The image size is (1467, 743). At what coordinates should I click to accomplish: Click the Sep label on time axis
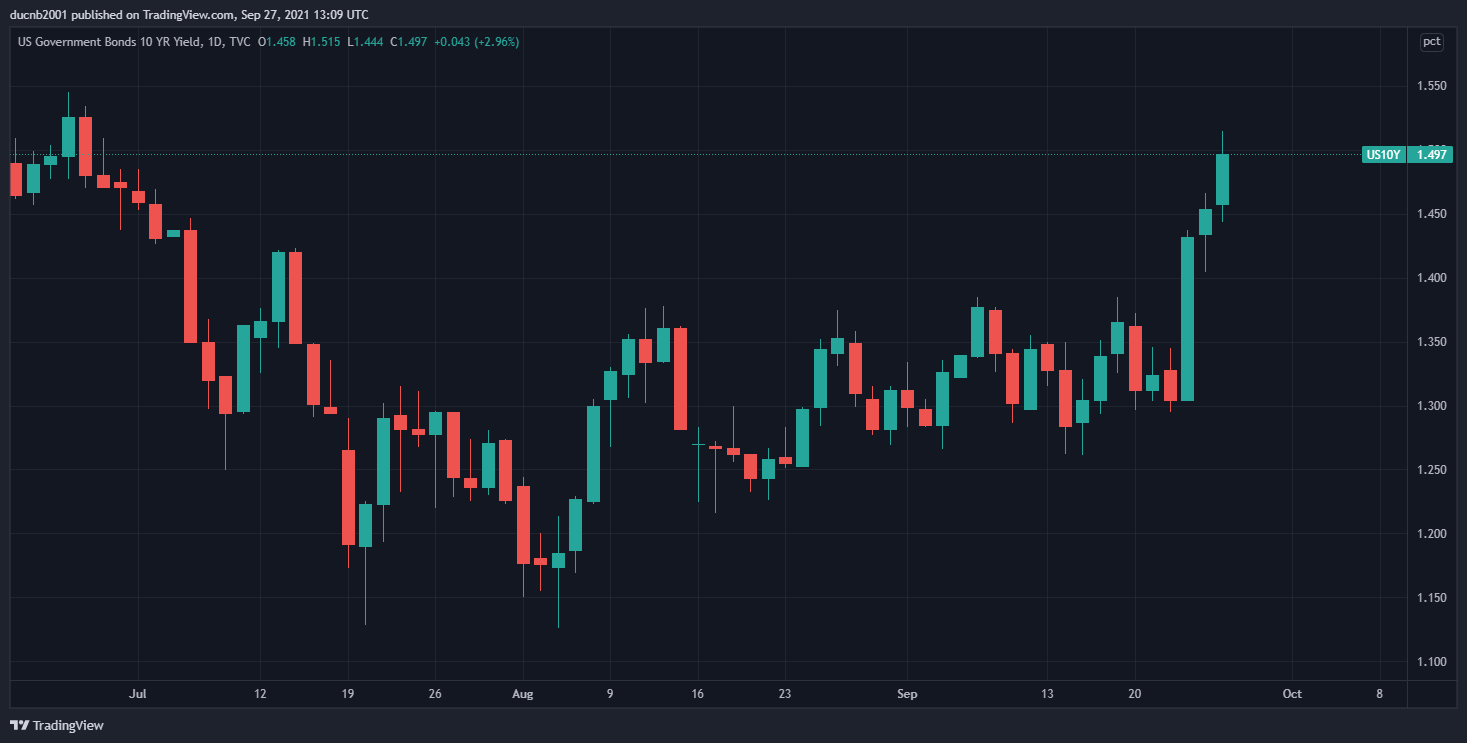tap(907, 693)
